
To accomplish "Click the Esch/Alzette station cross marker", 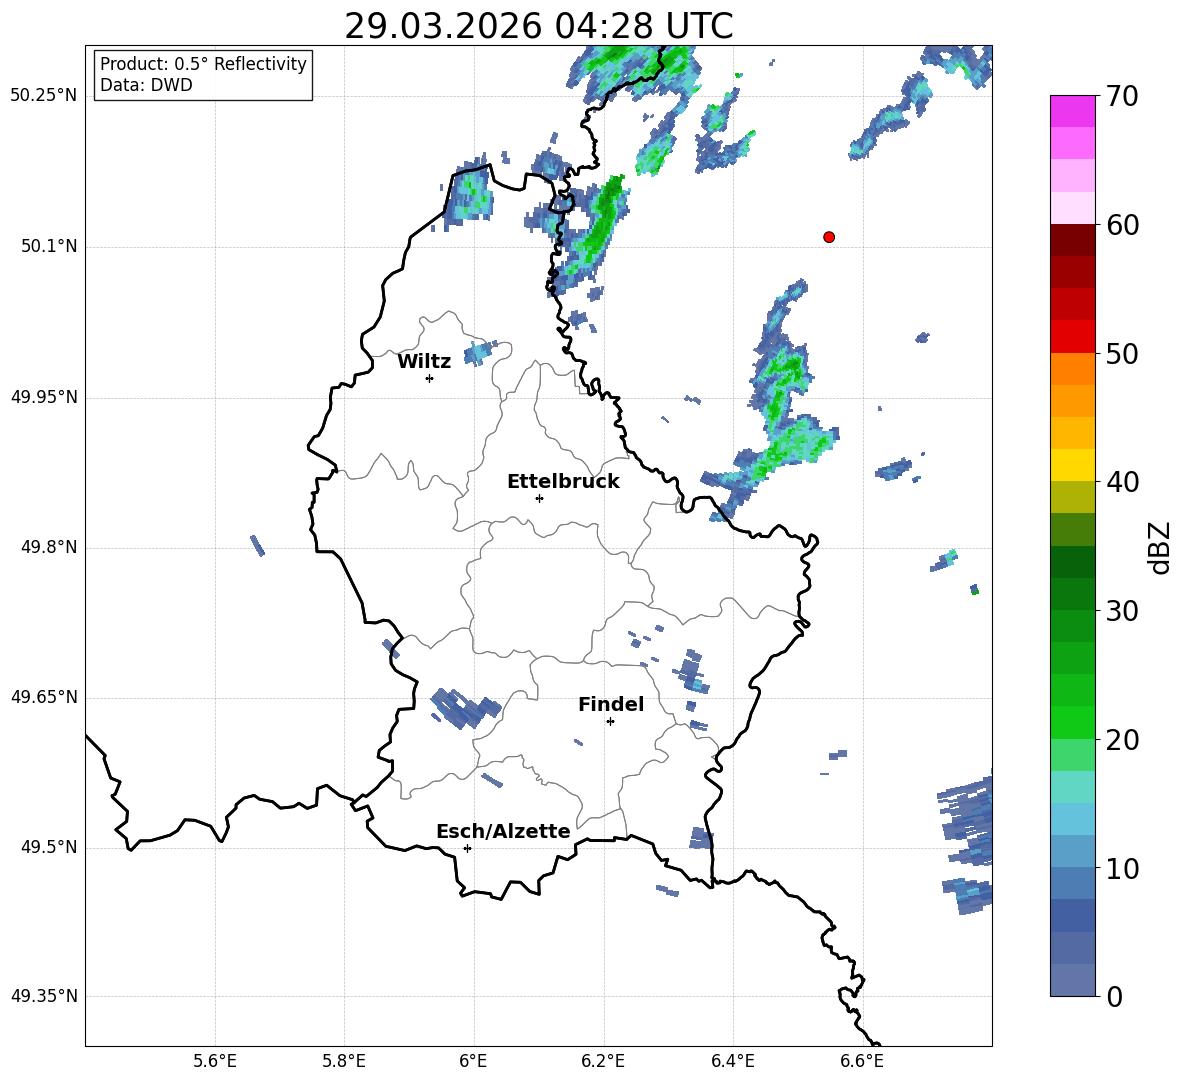I will click(467, 848).
